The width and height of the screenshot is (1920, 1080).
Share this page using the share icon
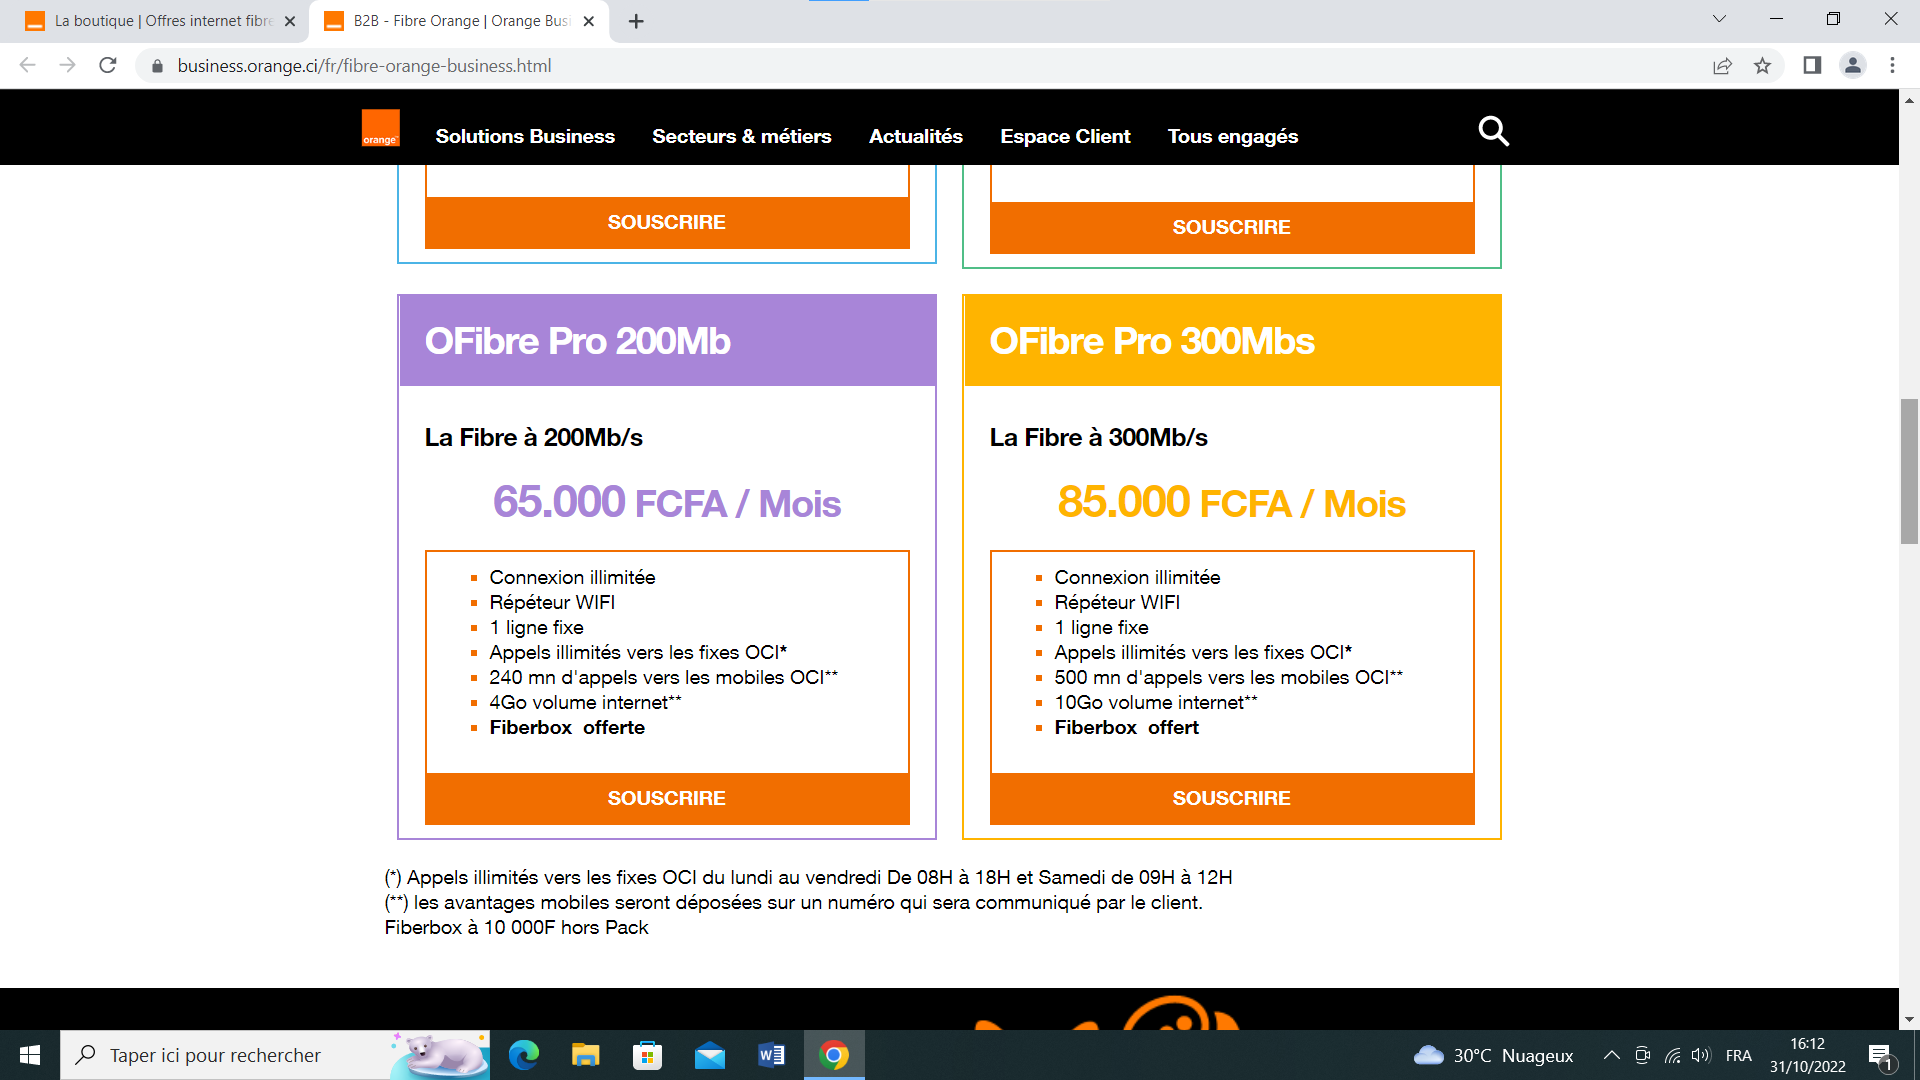coord(1722,66)
